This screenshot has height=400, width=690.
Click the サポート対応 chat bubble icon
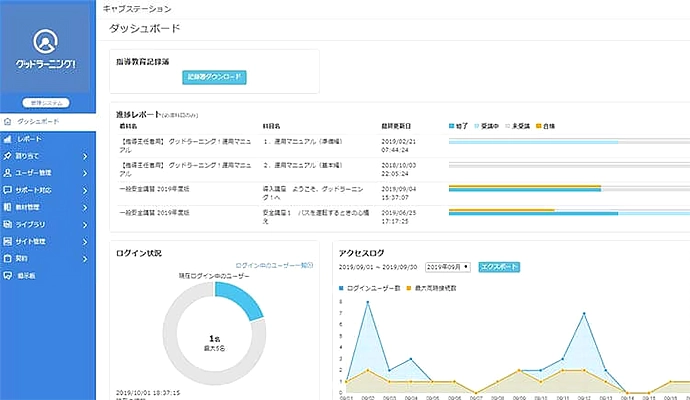(9, 191)
